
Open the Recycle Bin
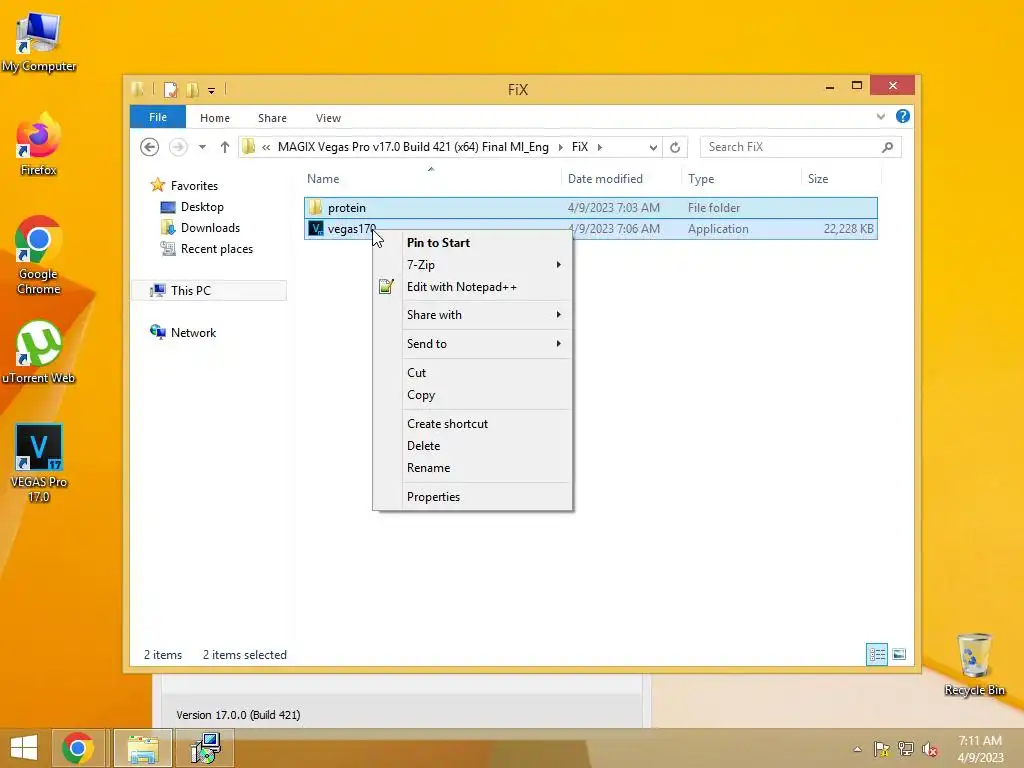point(974,664)
